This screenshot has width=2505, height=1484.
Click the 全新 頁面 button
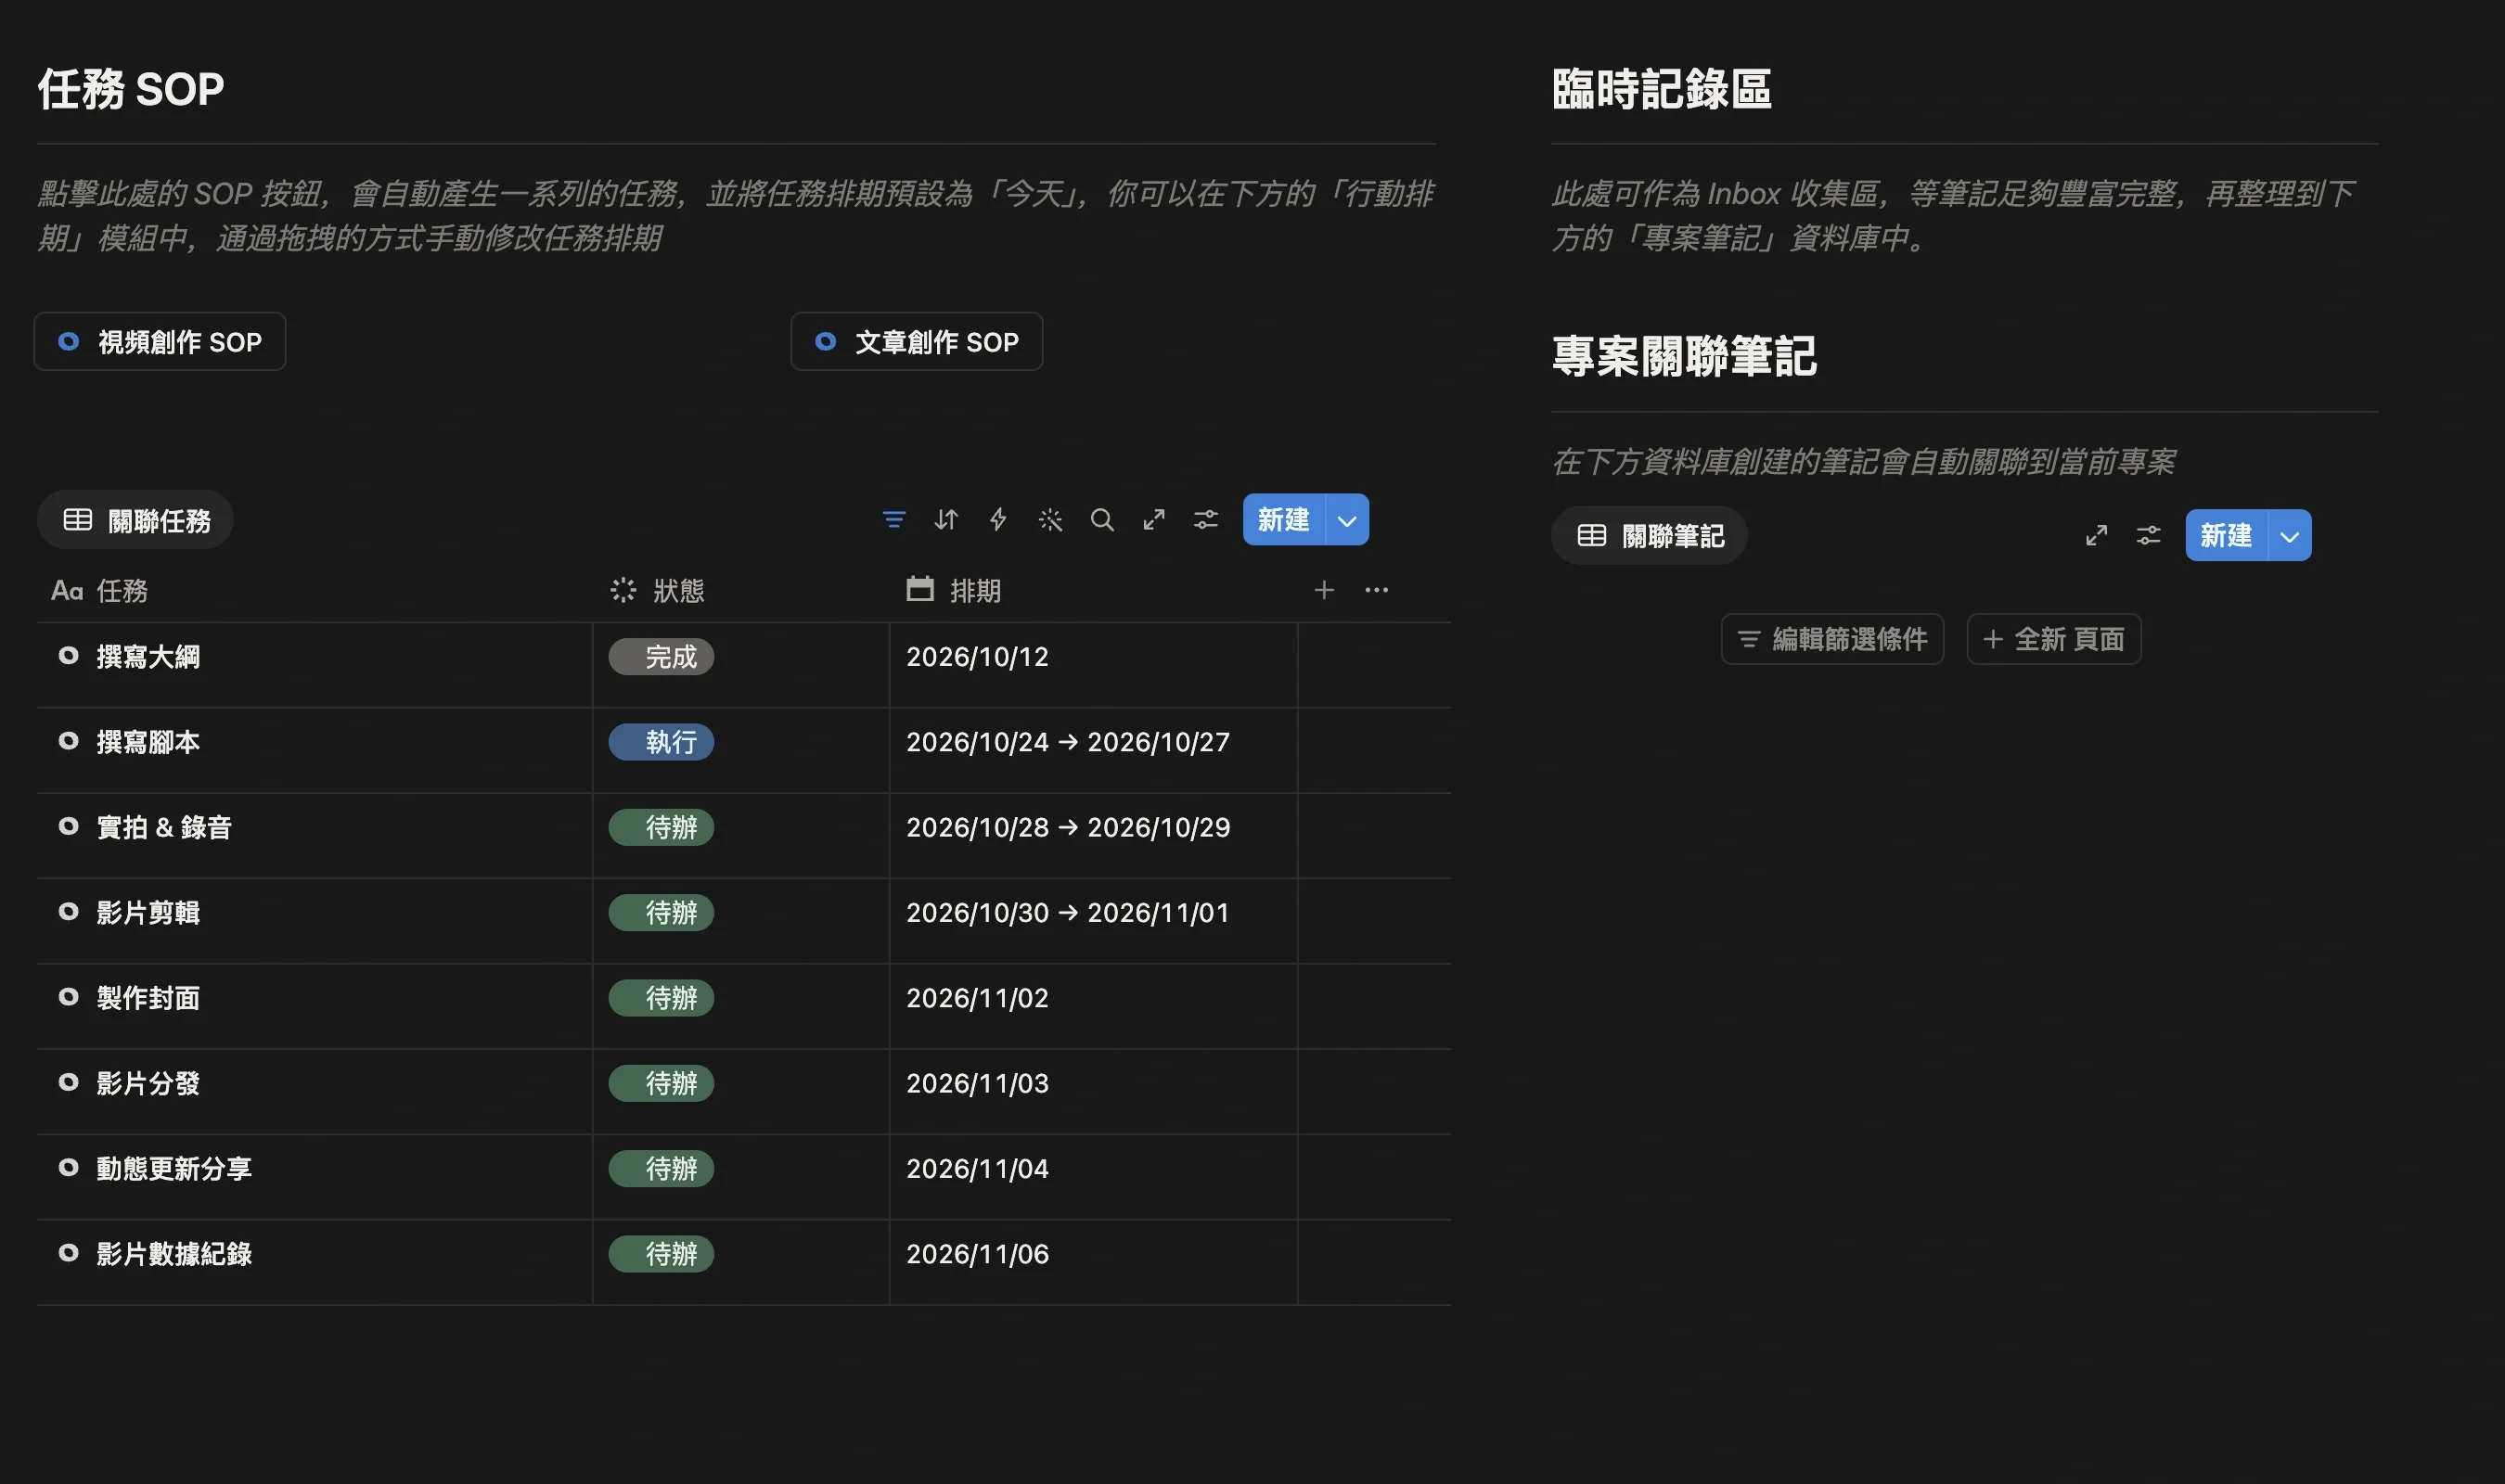[x=2054, y=639]
